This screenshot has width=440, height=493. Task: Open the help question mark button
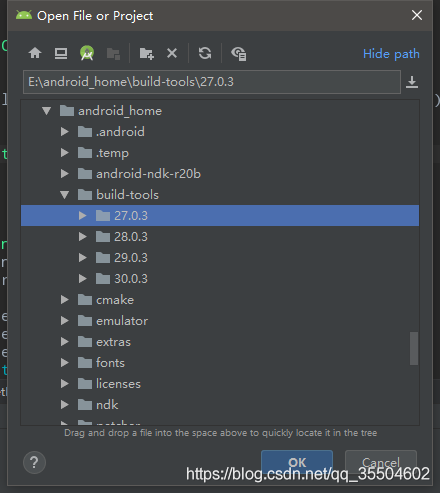[34, 462]
